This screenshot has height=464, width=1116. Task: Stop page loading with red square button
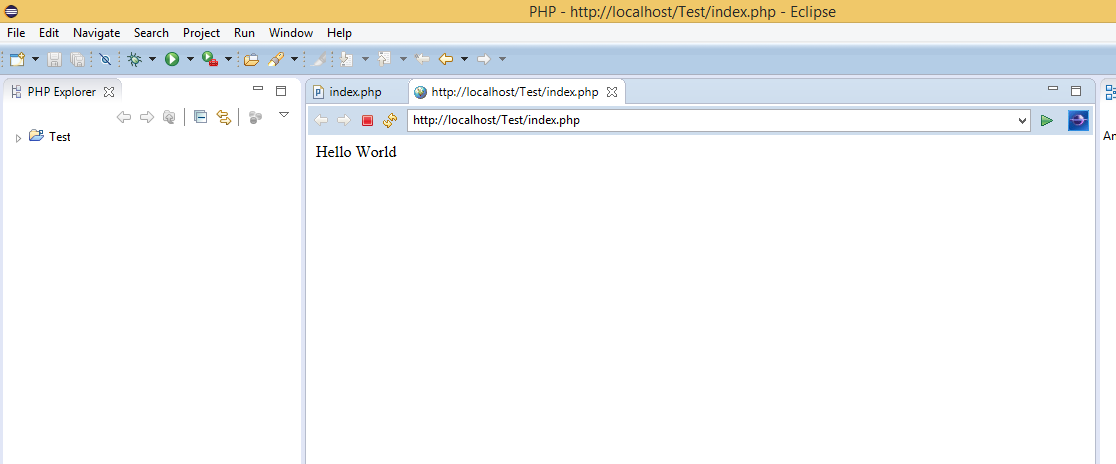click(x=367, y=121)
